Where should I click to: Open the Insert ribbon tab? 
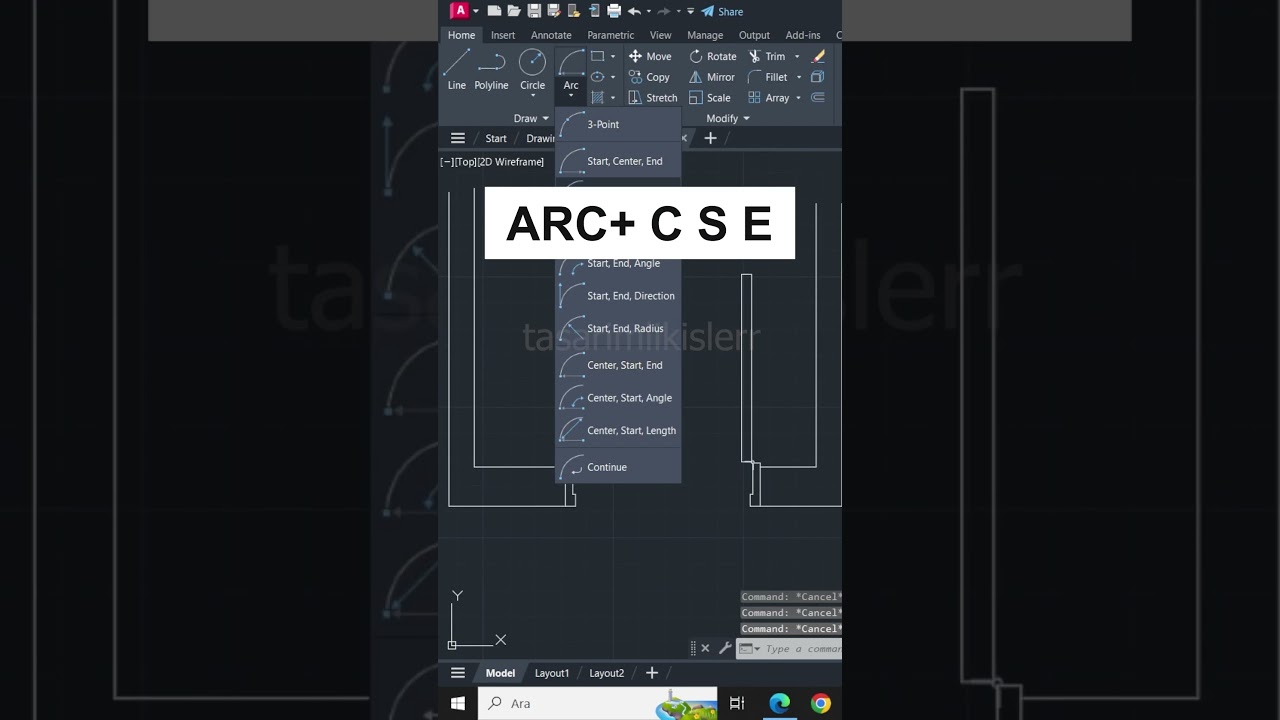(503, 35)
